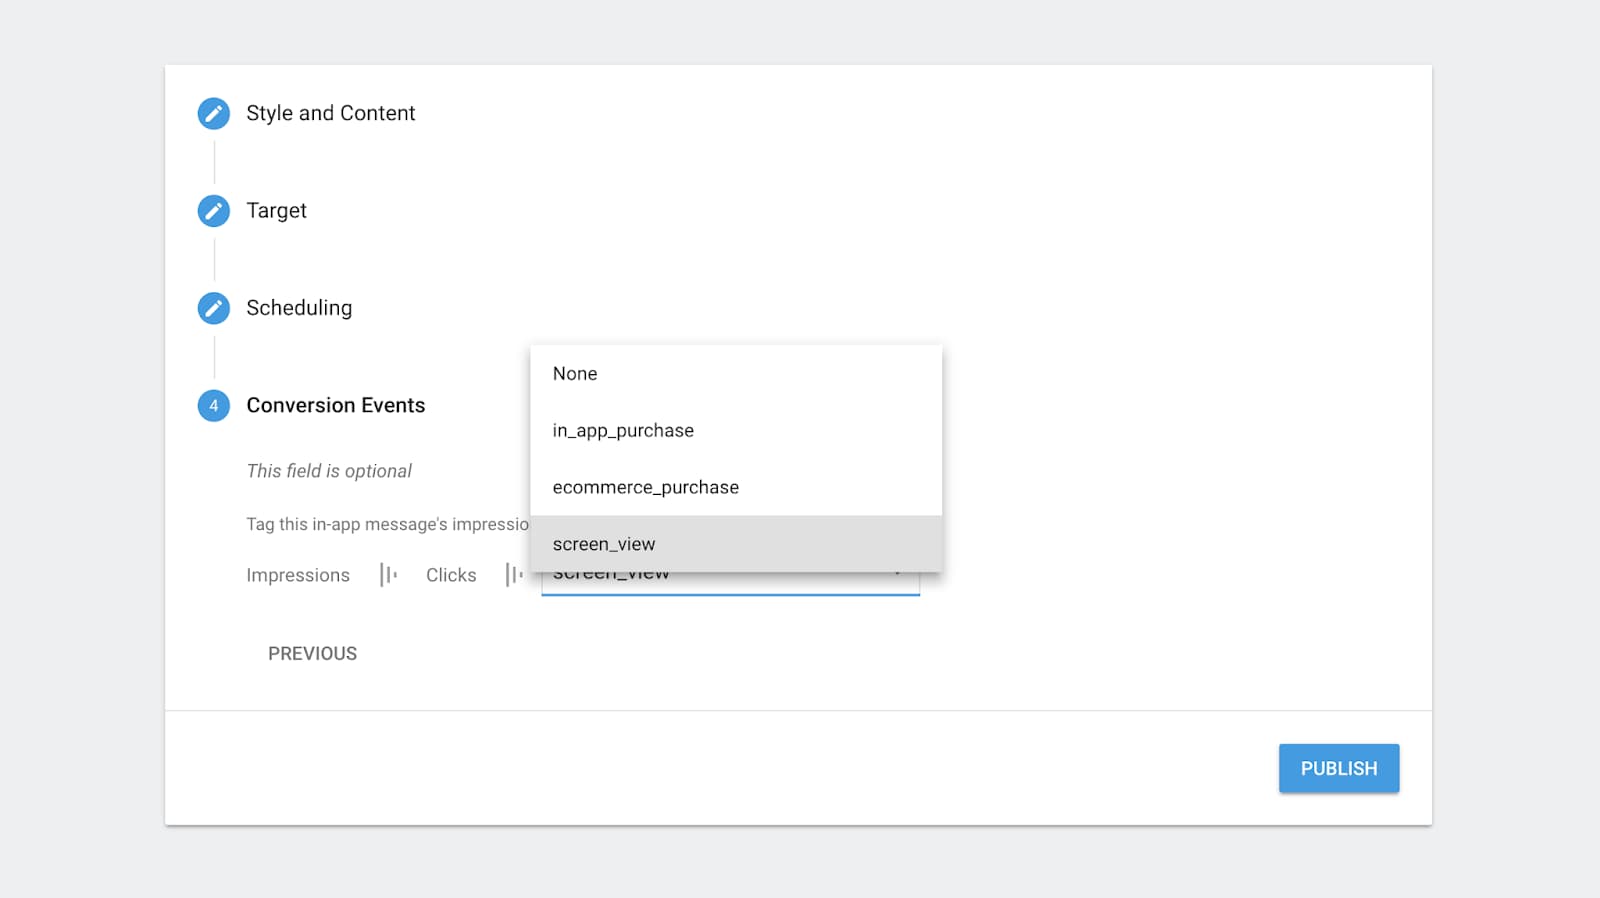Select in_app_purchase option
This screenshot has height=898, width=1600.
pyautogui.click(x=736, y=431)
